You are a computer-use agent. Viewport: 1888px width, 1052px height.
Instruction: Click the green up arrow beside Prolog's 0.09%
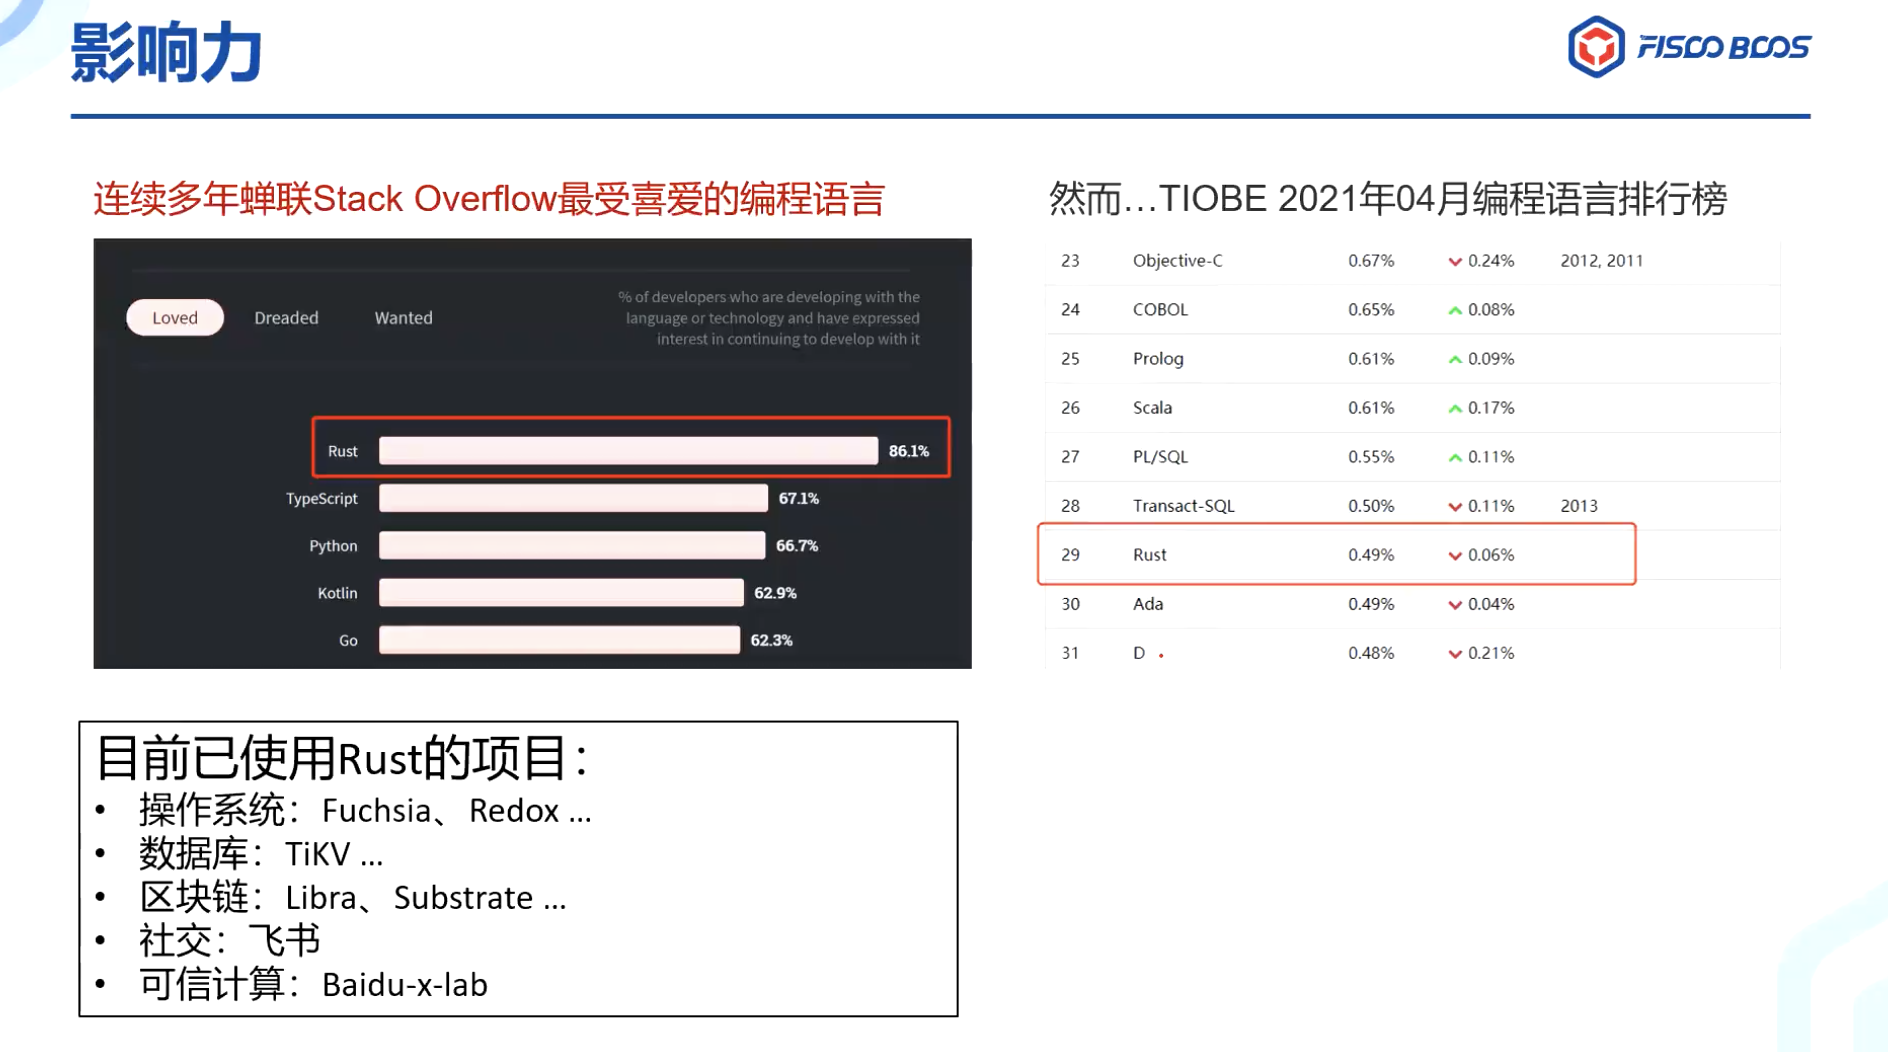tap(1455, 360)
